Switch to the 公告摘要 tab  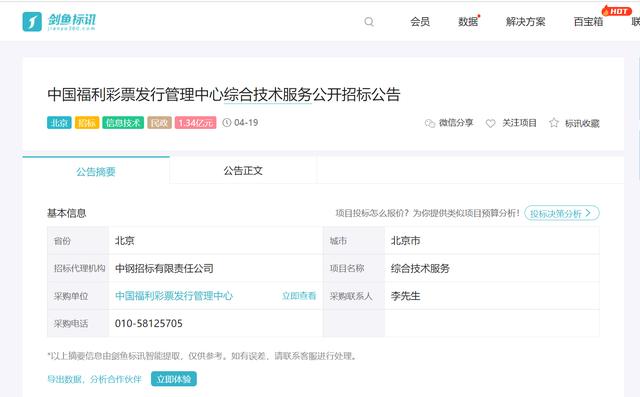tap(96, 171)
